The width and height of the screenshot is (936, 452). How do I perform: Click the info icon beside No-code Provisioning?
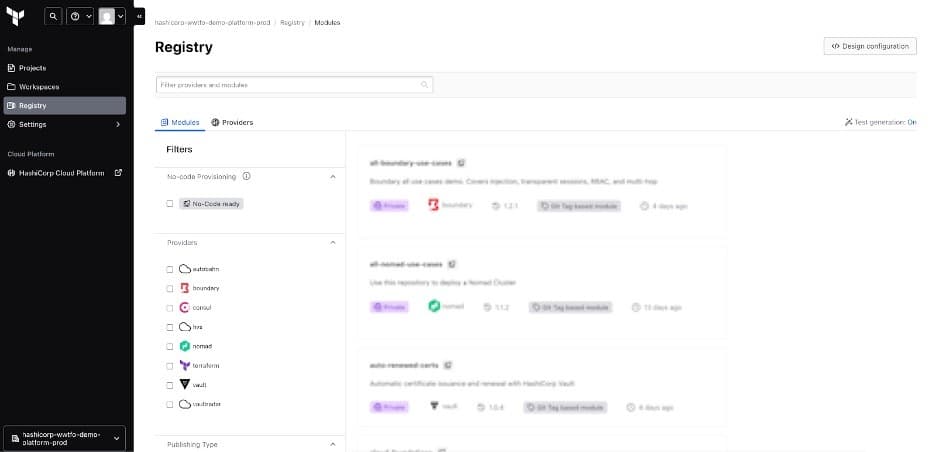tap(246, 177)
